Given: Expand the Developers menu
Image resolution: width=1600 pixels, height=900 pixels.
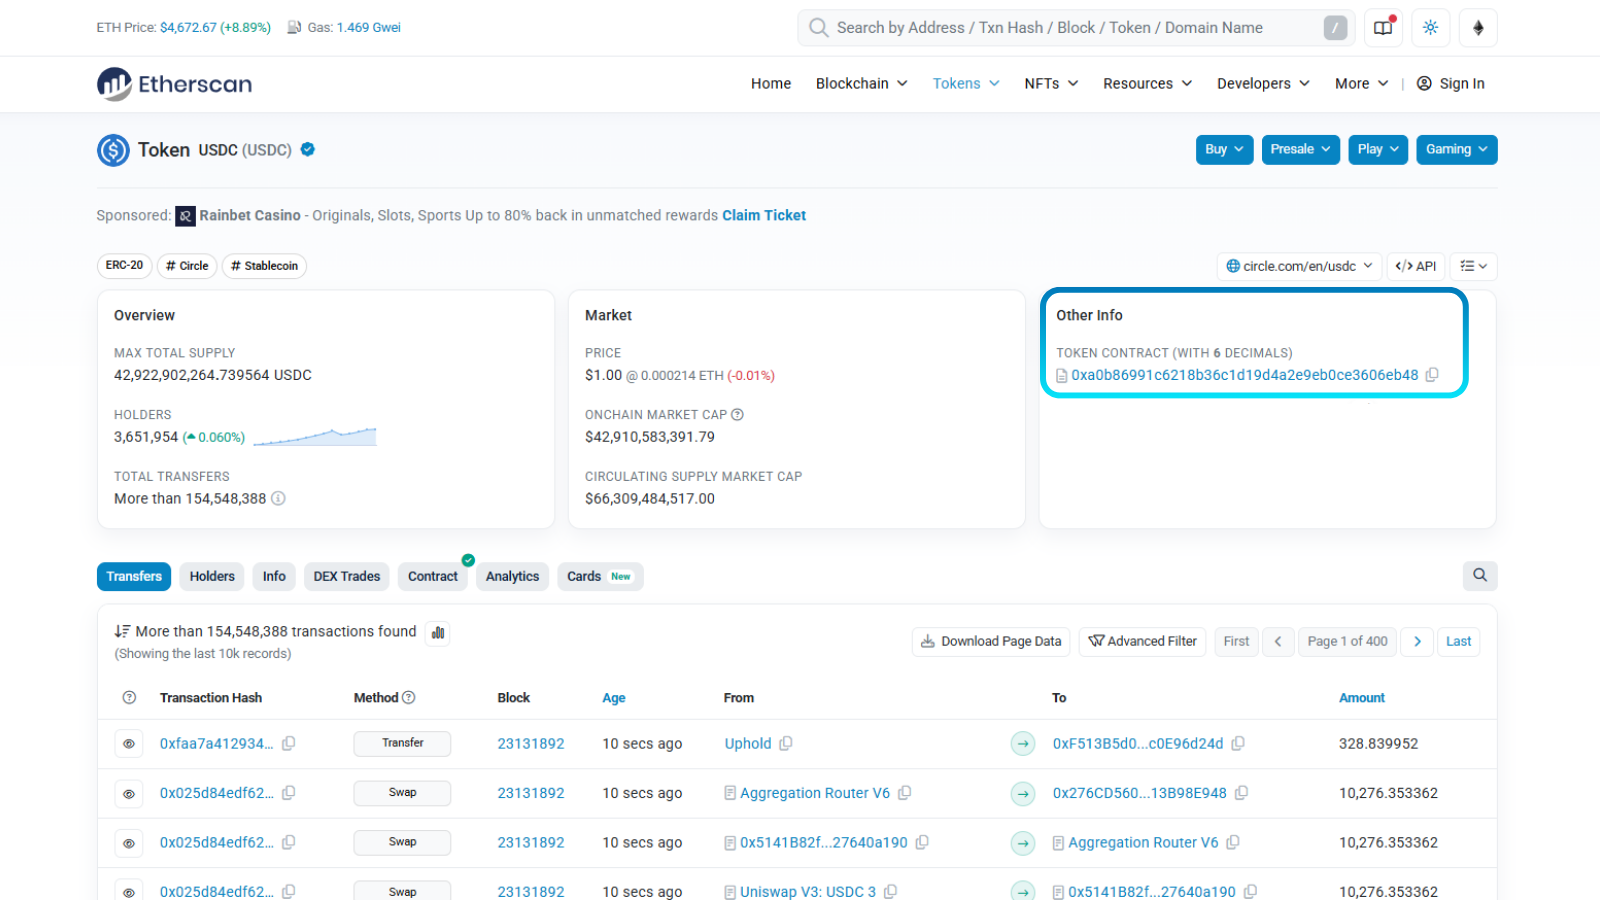Looking at the screenshot, I should (1263, 84).
